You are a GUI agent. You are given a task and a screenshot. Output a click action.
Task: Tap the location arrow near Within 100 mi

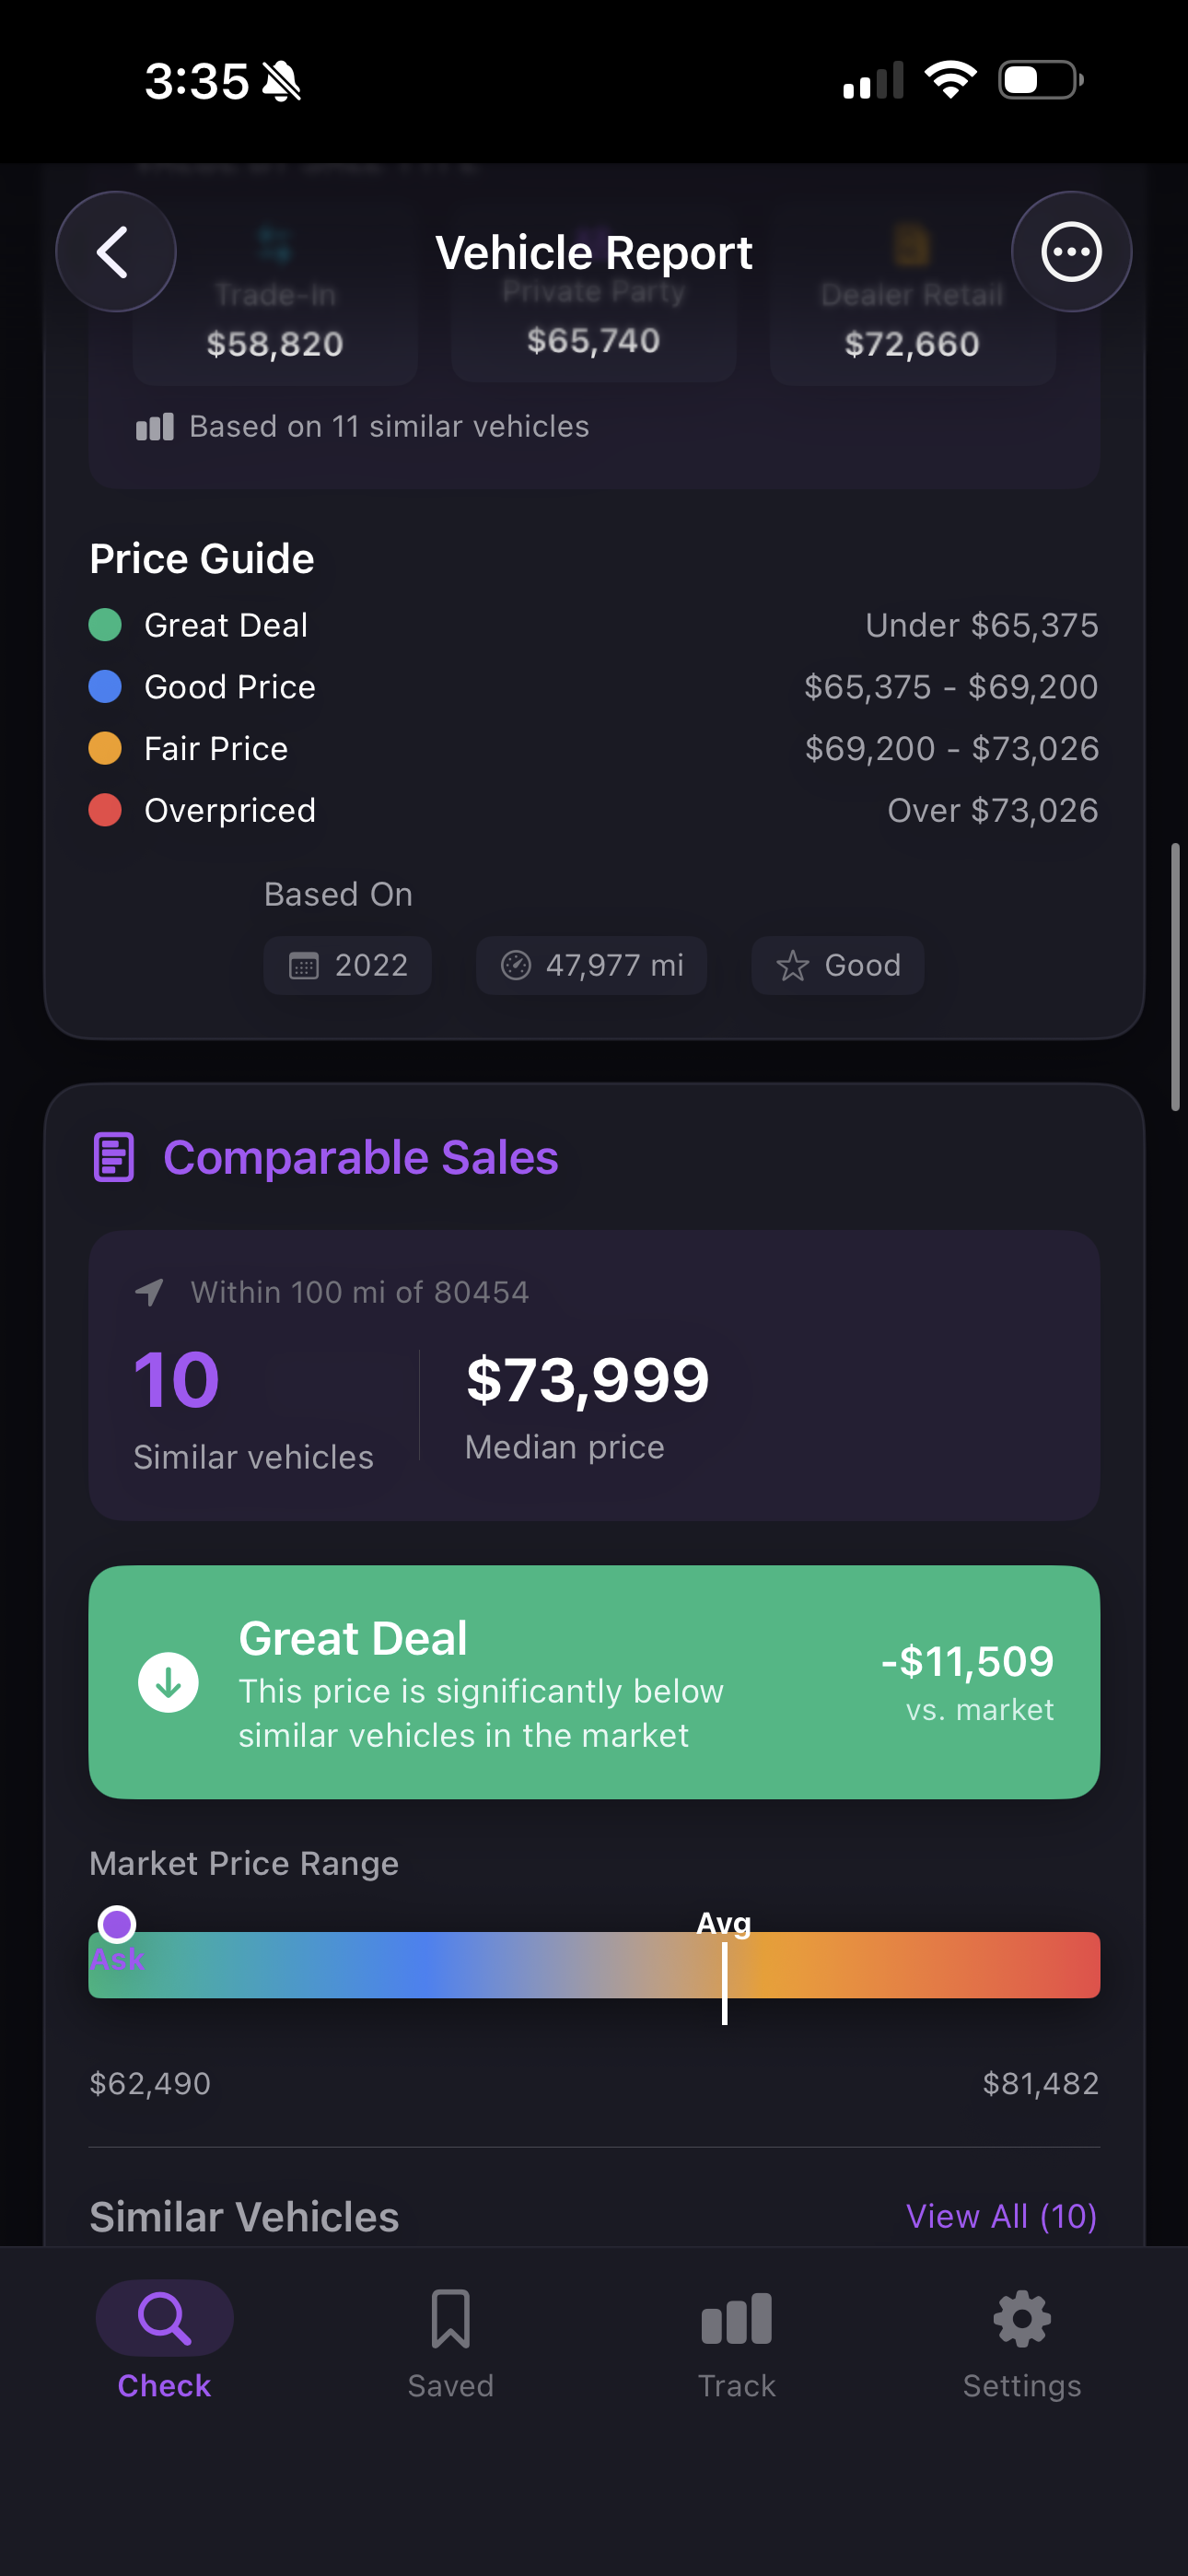[x=148, y=1291]
